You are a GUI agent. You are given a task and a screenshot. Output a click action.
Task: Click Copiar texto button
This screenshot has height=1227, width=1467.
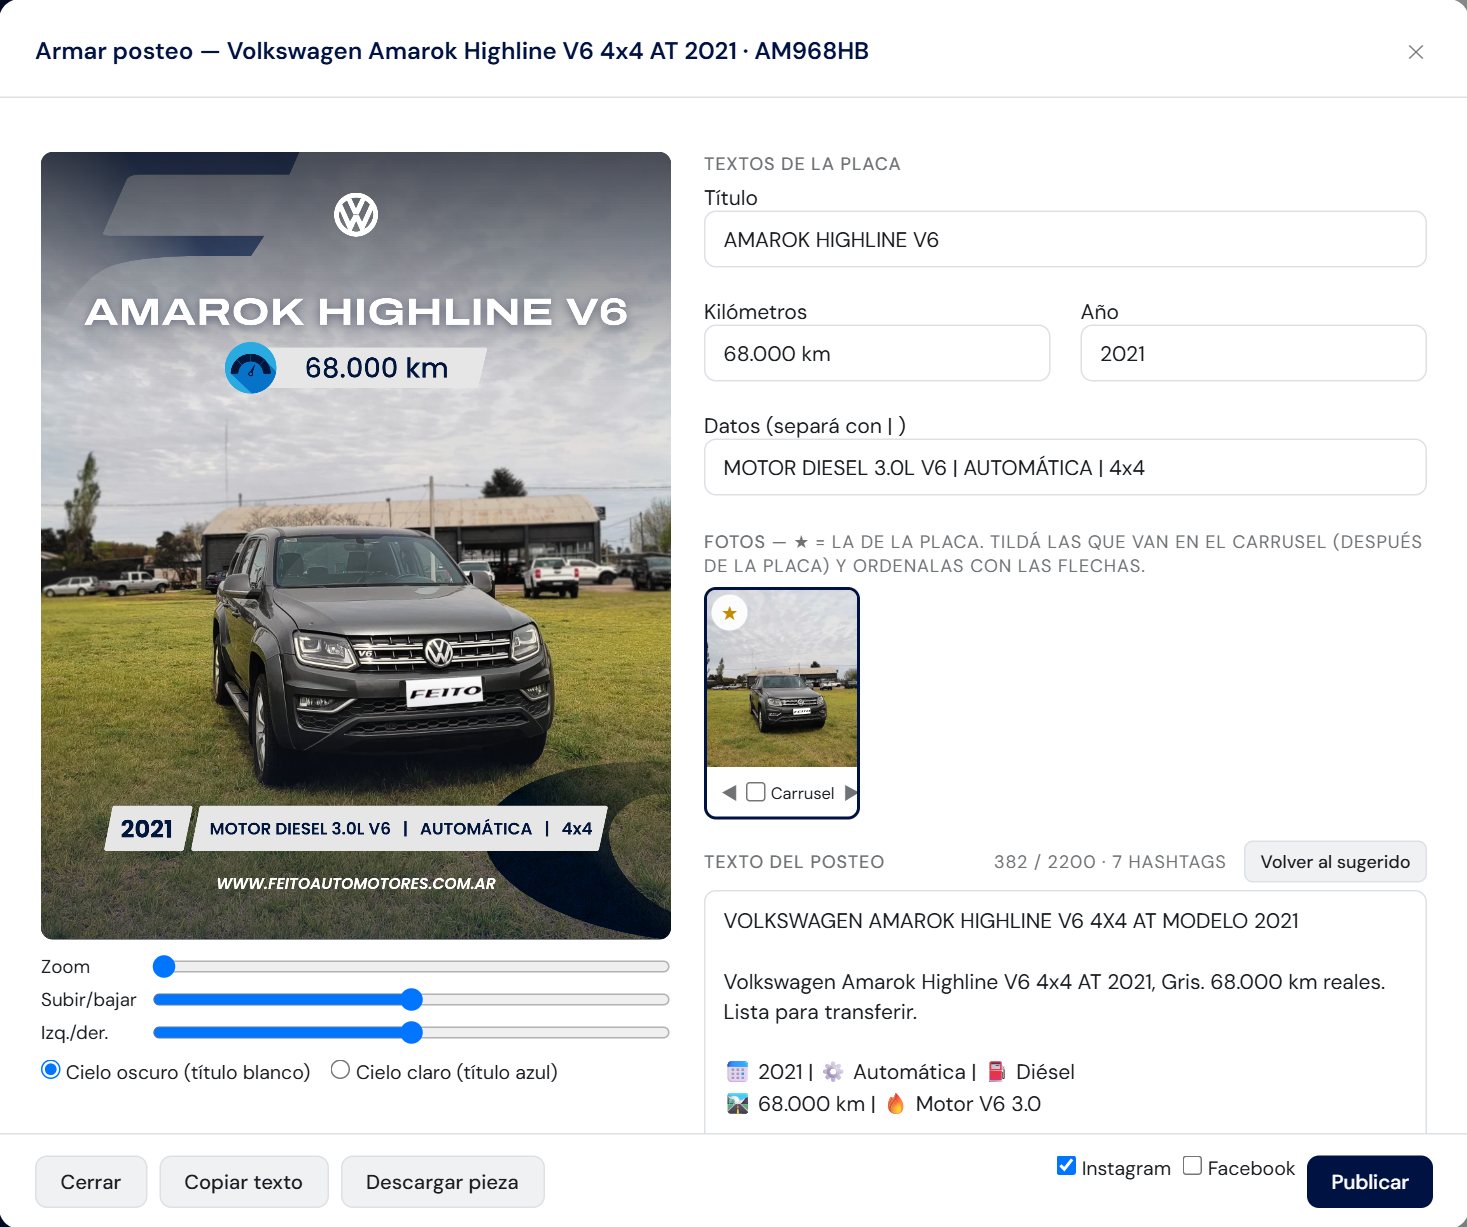click(x=243, y=1182)
